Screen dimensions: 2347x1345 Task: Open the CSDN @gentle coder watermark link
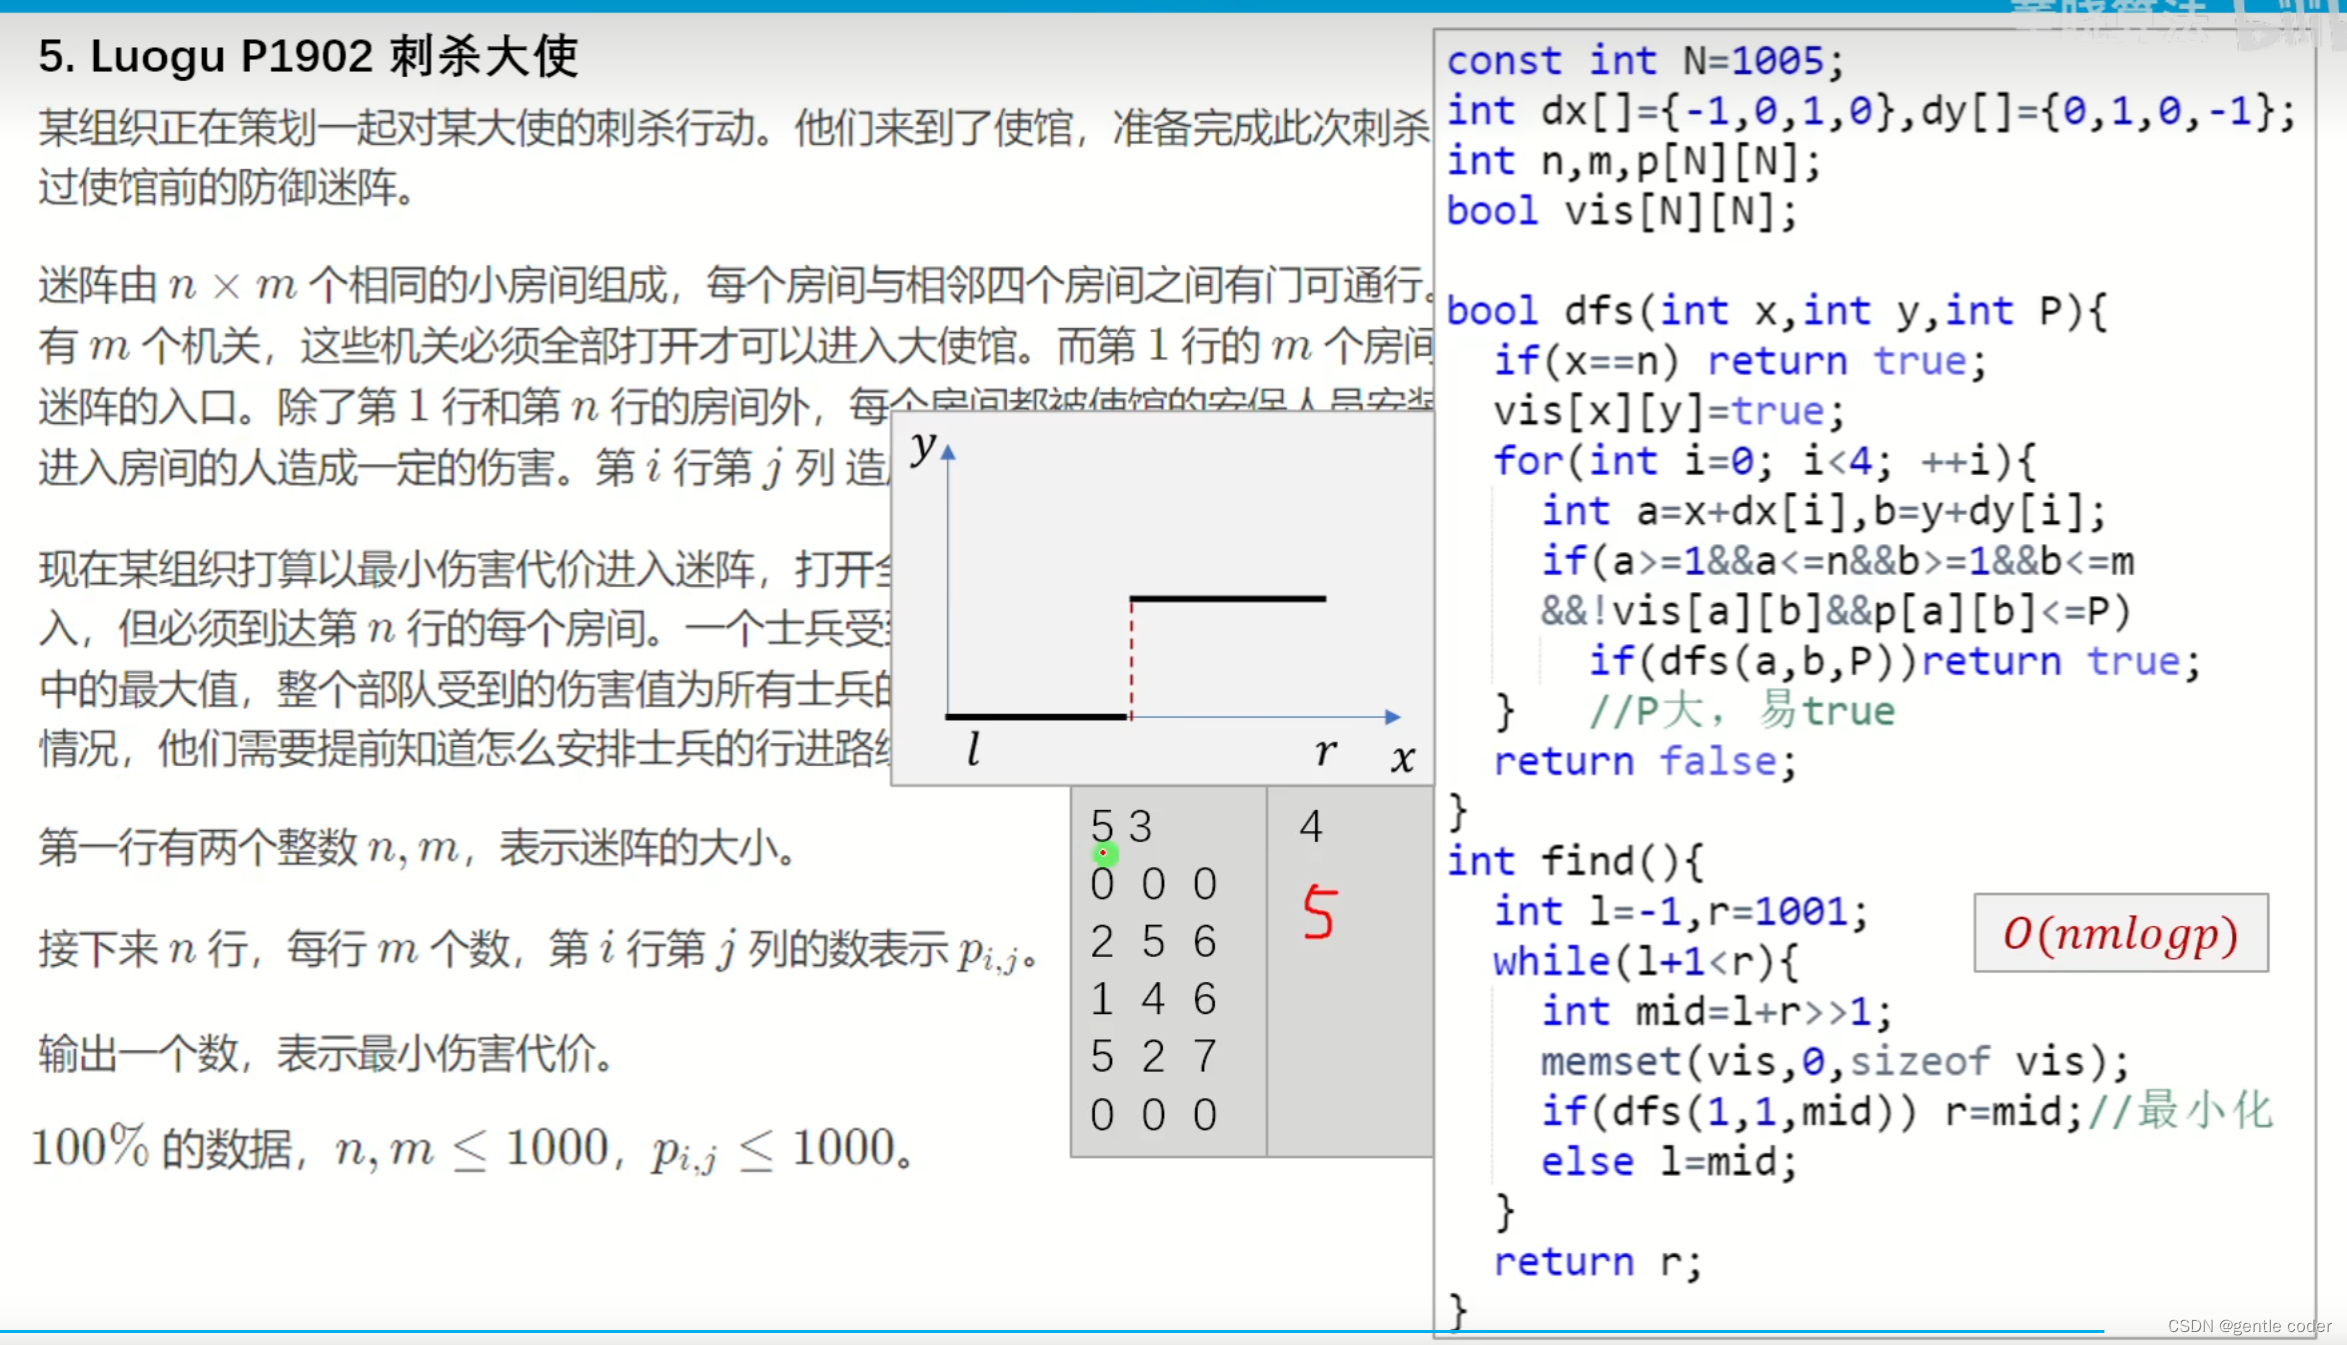coord(2253,1326)
